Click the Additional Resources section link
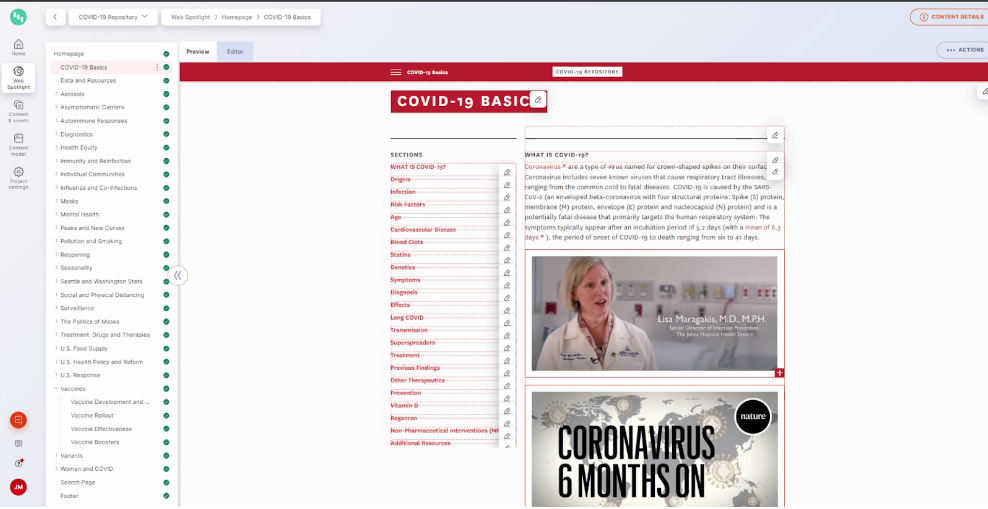 click(420, 443)
